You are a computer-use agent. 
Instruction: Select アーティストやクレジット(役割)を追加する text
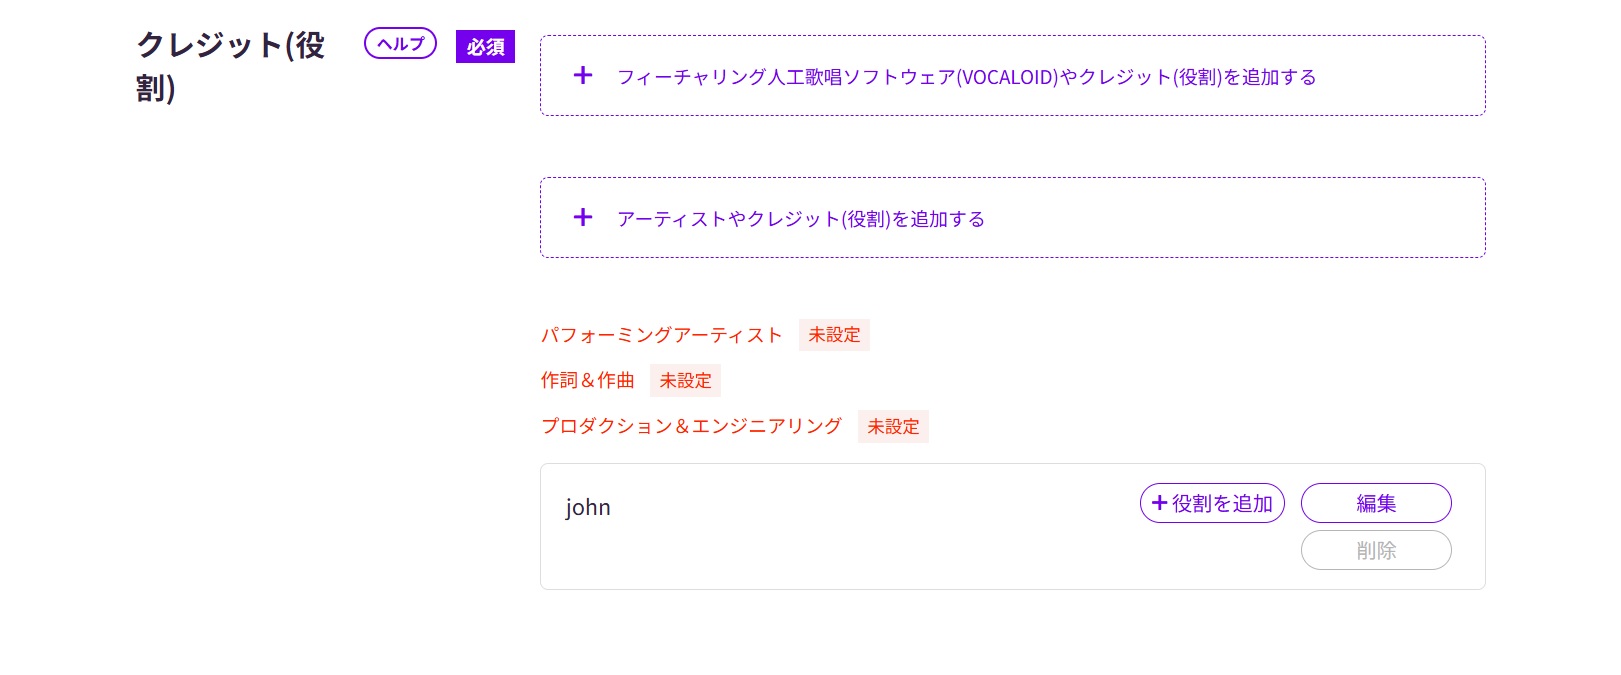(x=800, y=219)
